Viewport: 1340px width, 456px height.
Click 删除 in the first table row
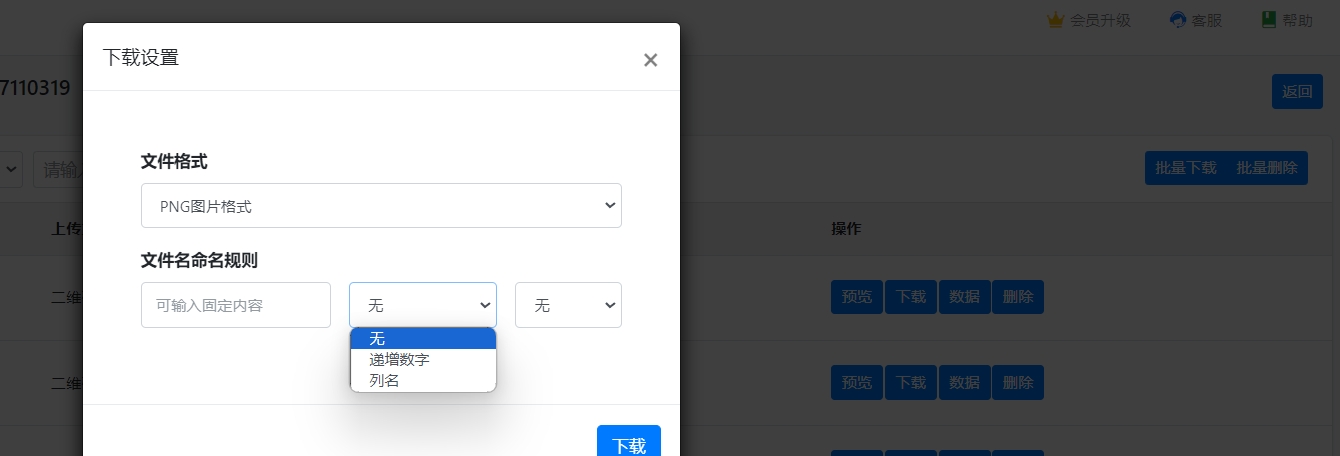pyautogui.click(x=1017, y=297)
